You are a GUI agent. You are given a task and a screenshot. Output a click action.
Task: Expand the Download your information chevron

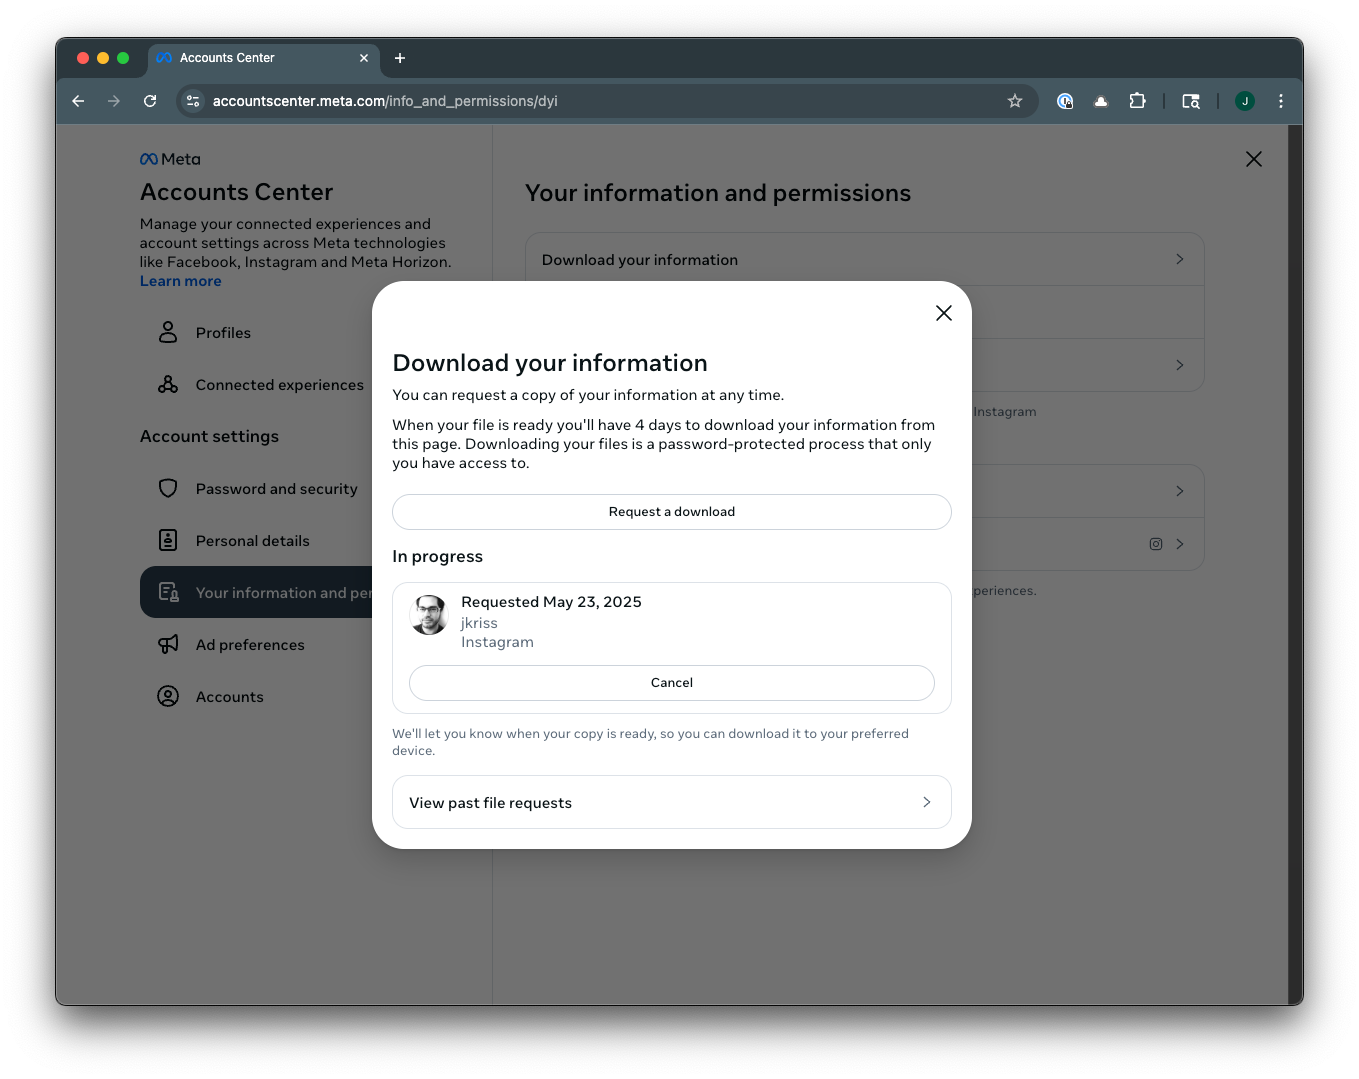pos(1180,259)
